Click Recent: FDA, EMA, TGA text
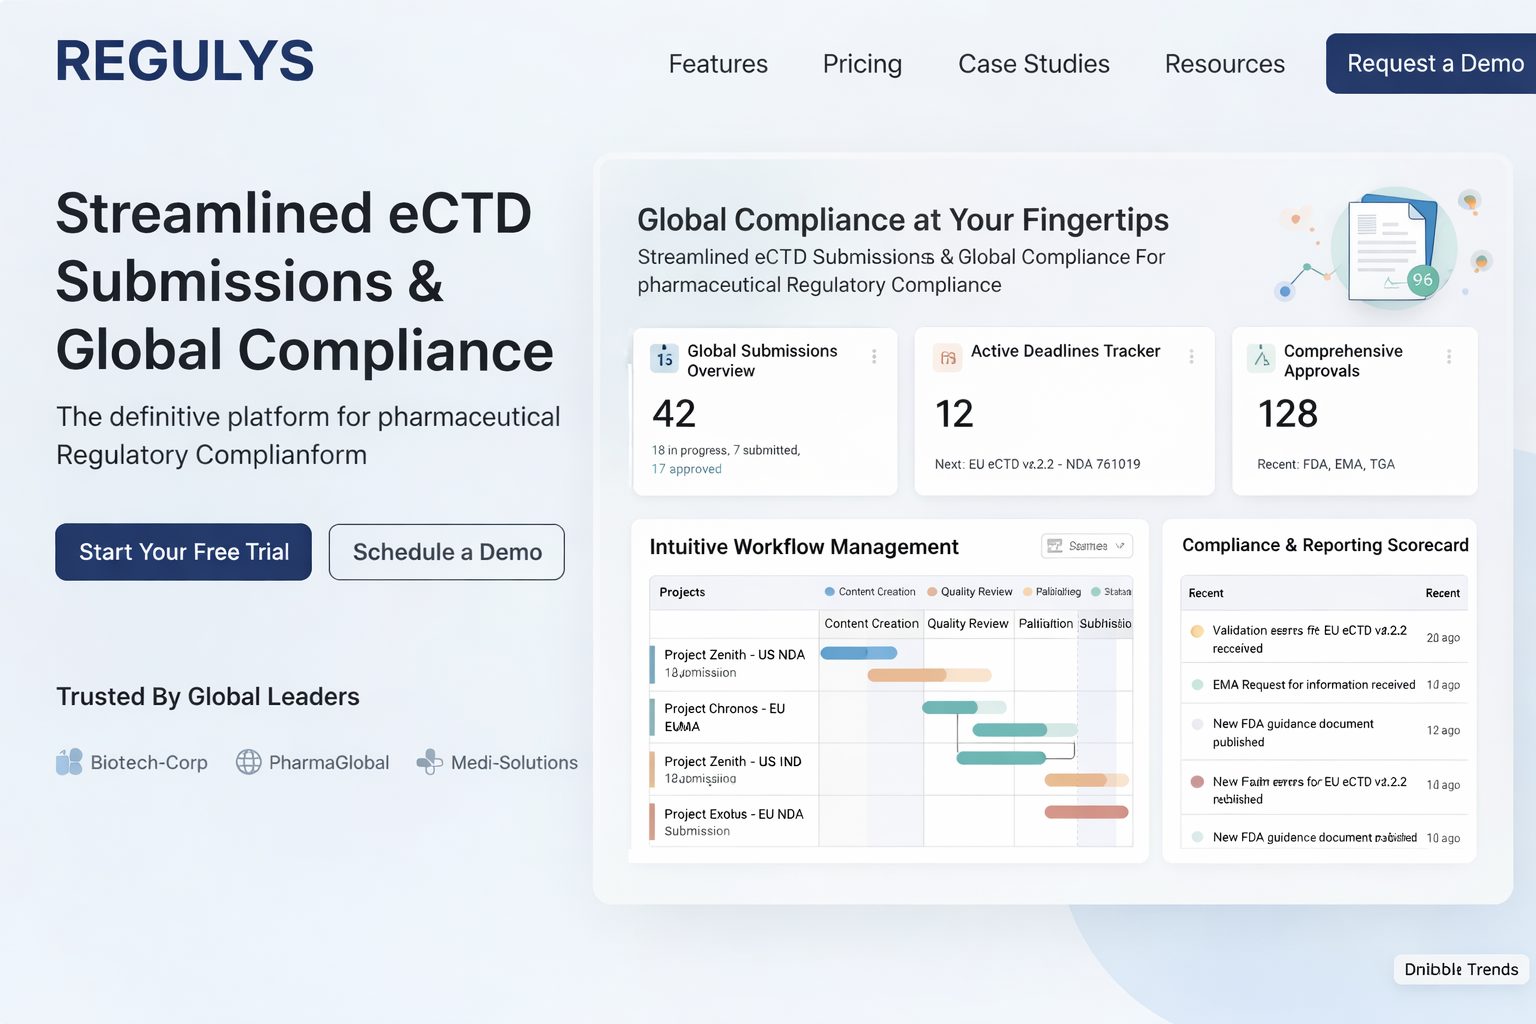This screenshot has width=1536, height=1024. click(1326, 464)
